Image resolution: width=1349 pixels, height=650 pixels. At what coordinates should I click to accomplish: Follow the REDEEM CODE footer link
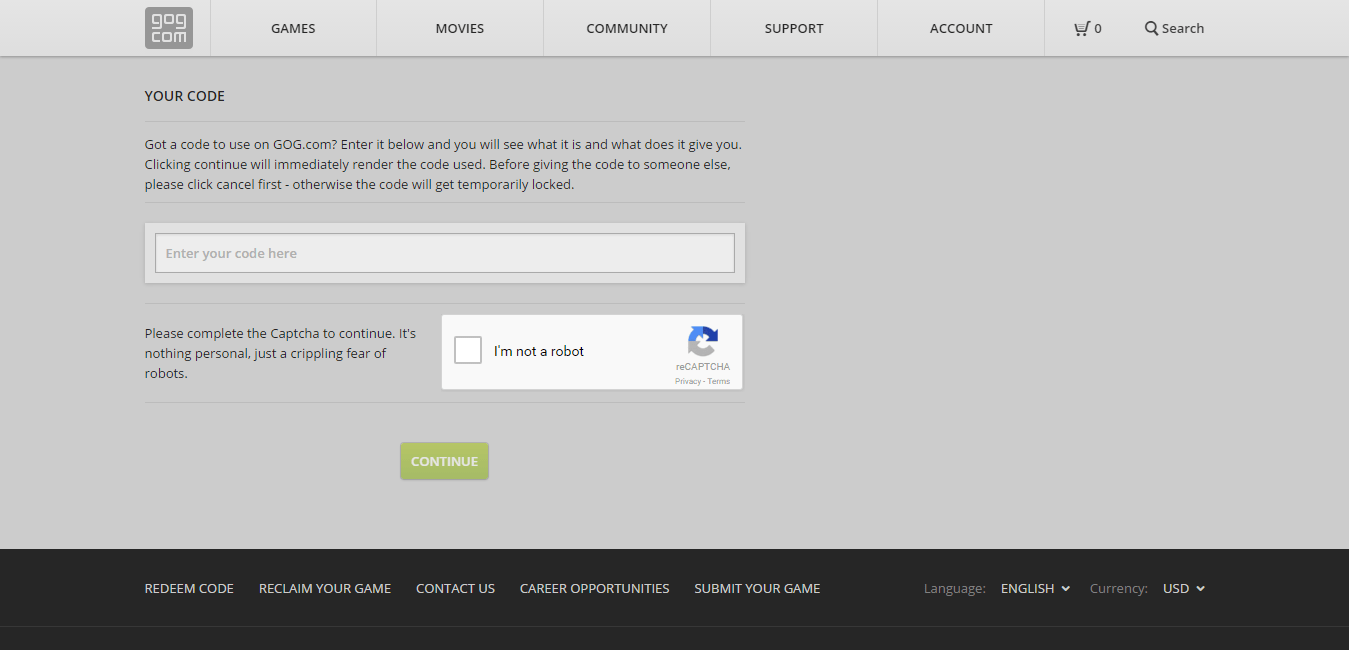tap(189, 588)
